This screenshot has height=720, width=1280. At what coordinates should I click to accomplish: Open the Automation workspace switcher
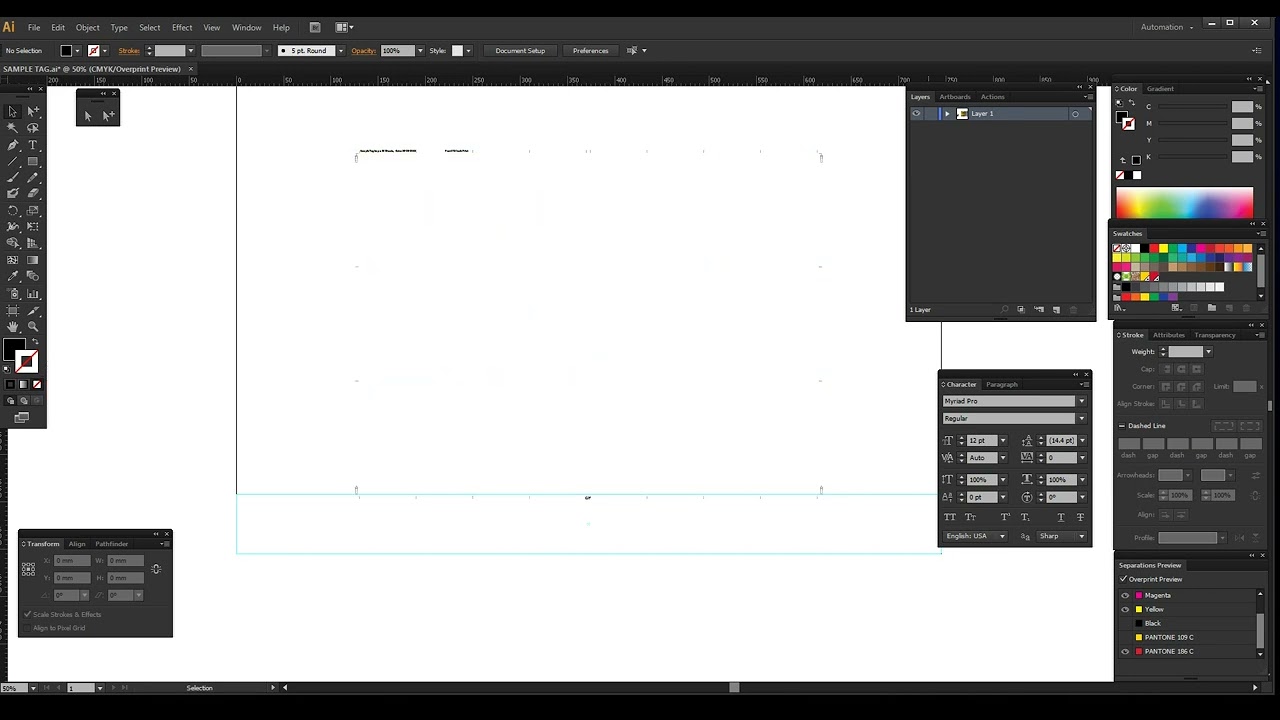1166,27
